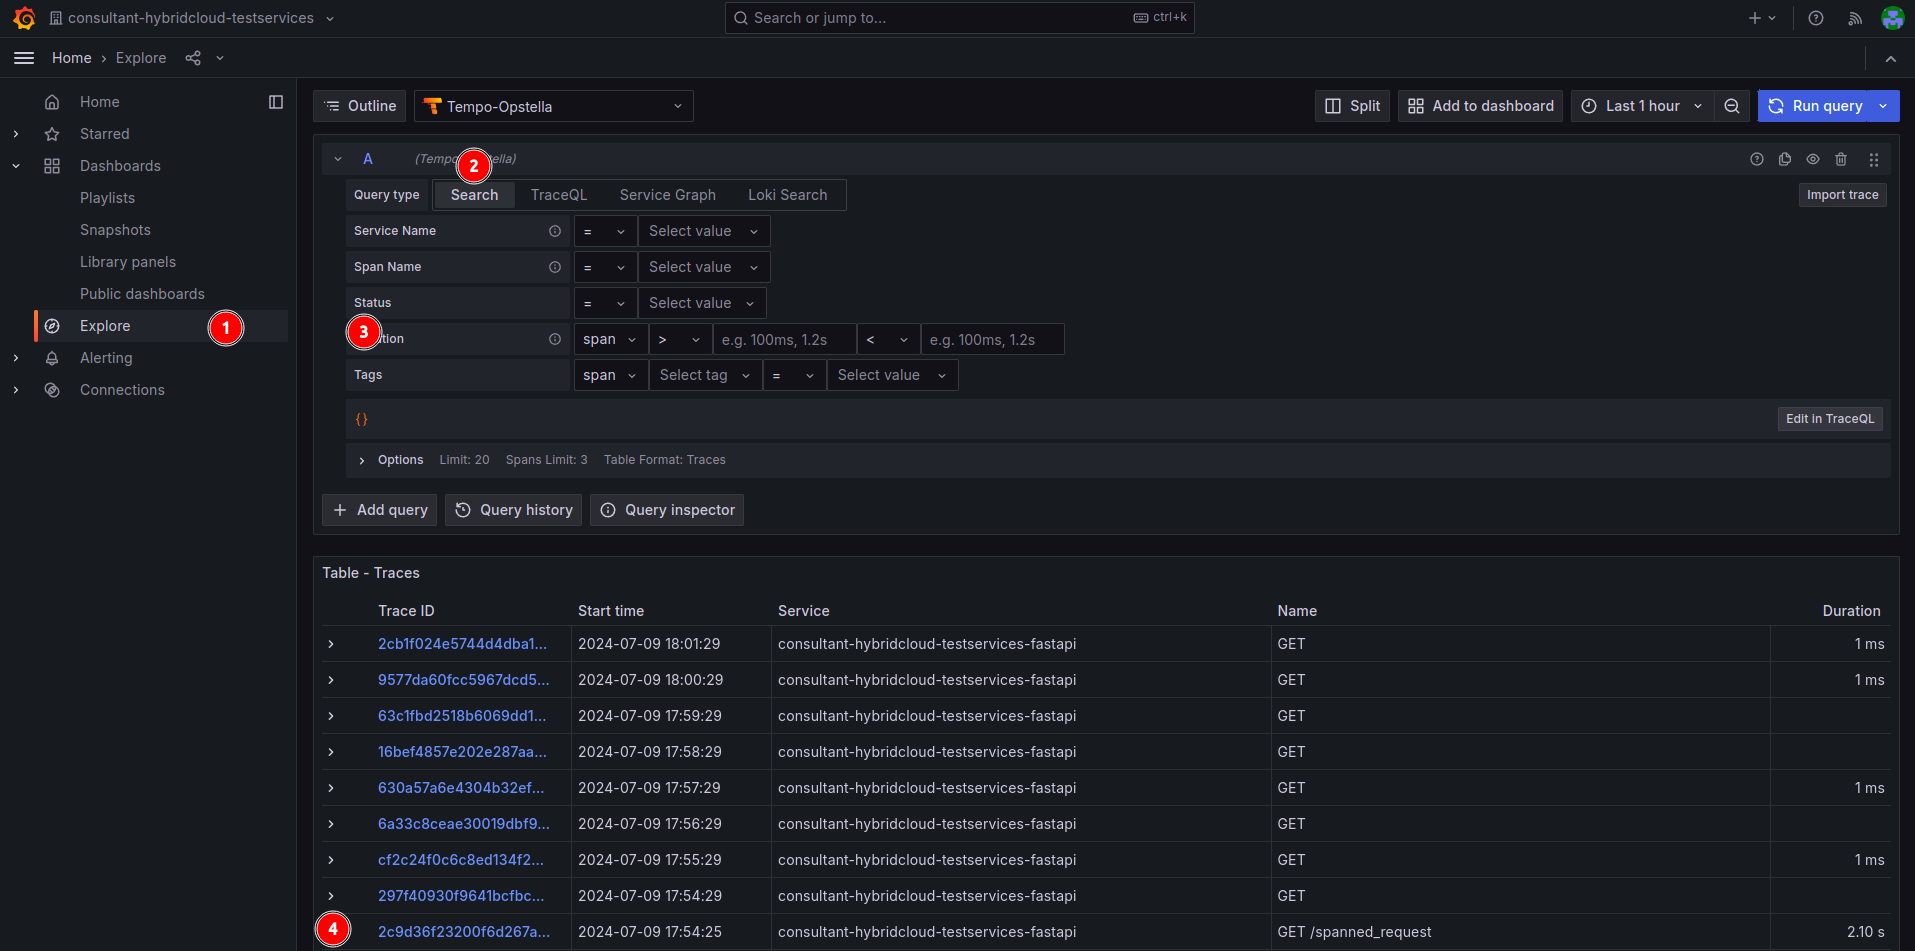Collapse top bar with chevron-up icon

coord(1891,59)
